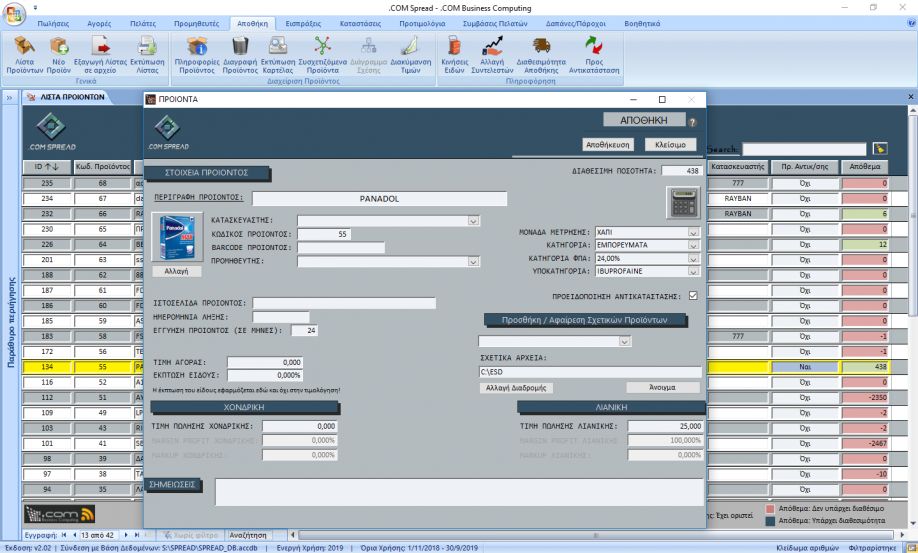Click the Αναζήτηση box in record bar
Image resolution: width=918 pixels, height=553 pixels.
click(248, 535)
